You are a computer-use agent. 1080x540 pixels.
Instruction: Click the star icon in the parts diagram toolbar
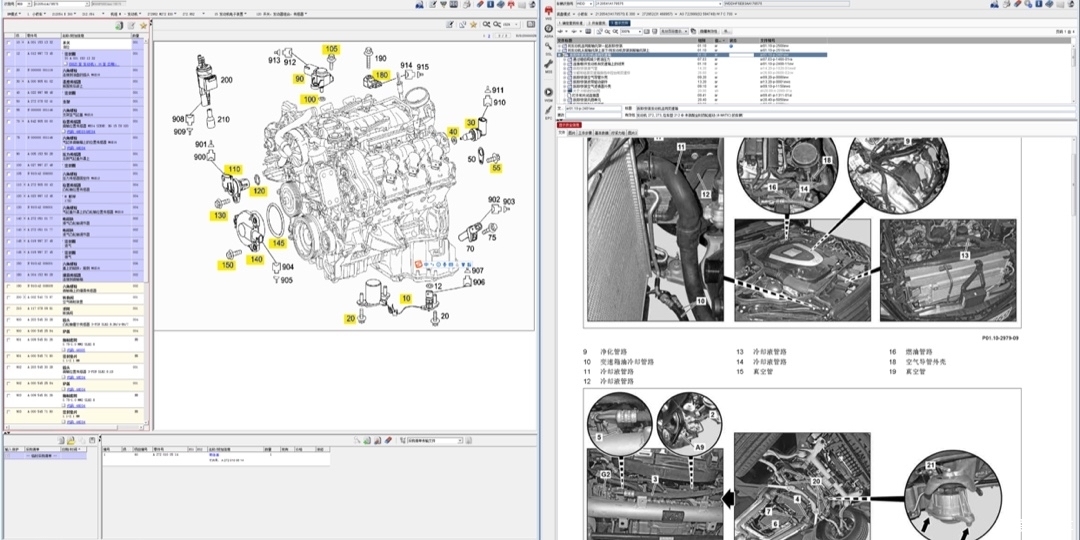(x=473, y=25)
